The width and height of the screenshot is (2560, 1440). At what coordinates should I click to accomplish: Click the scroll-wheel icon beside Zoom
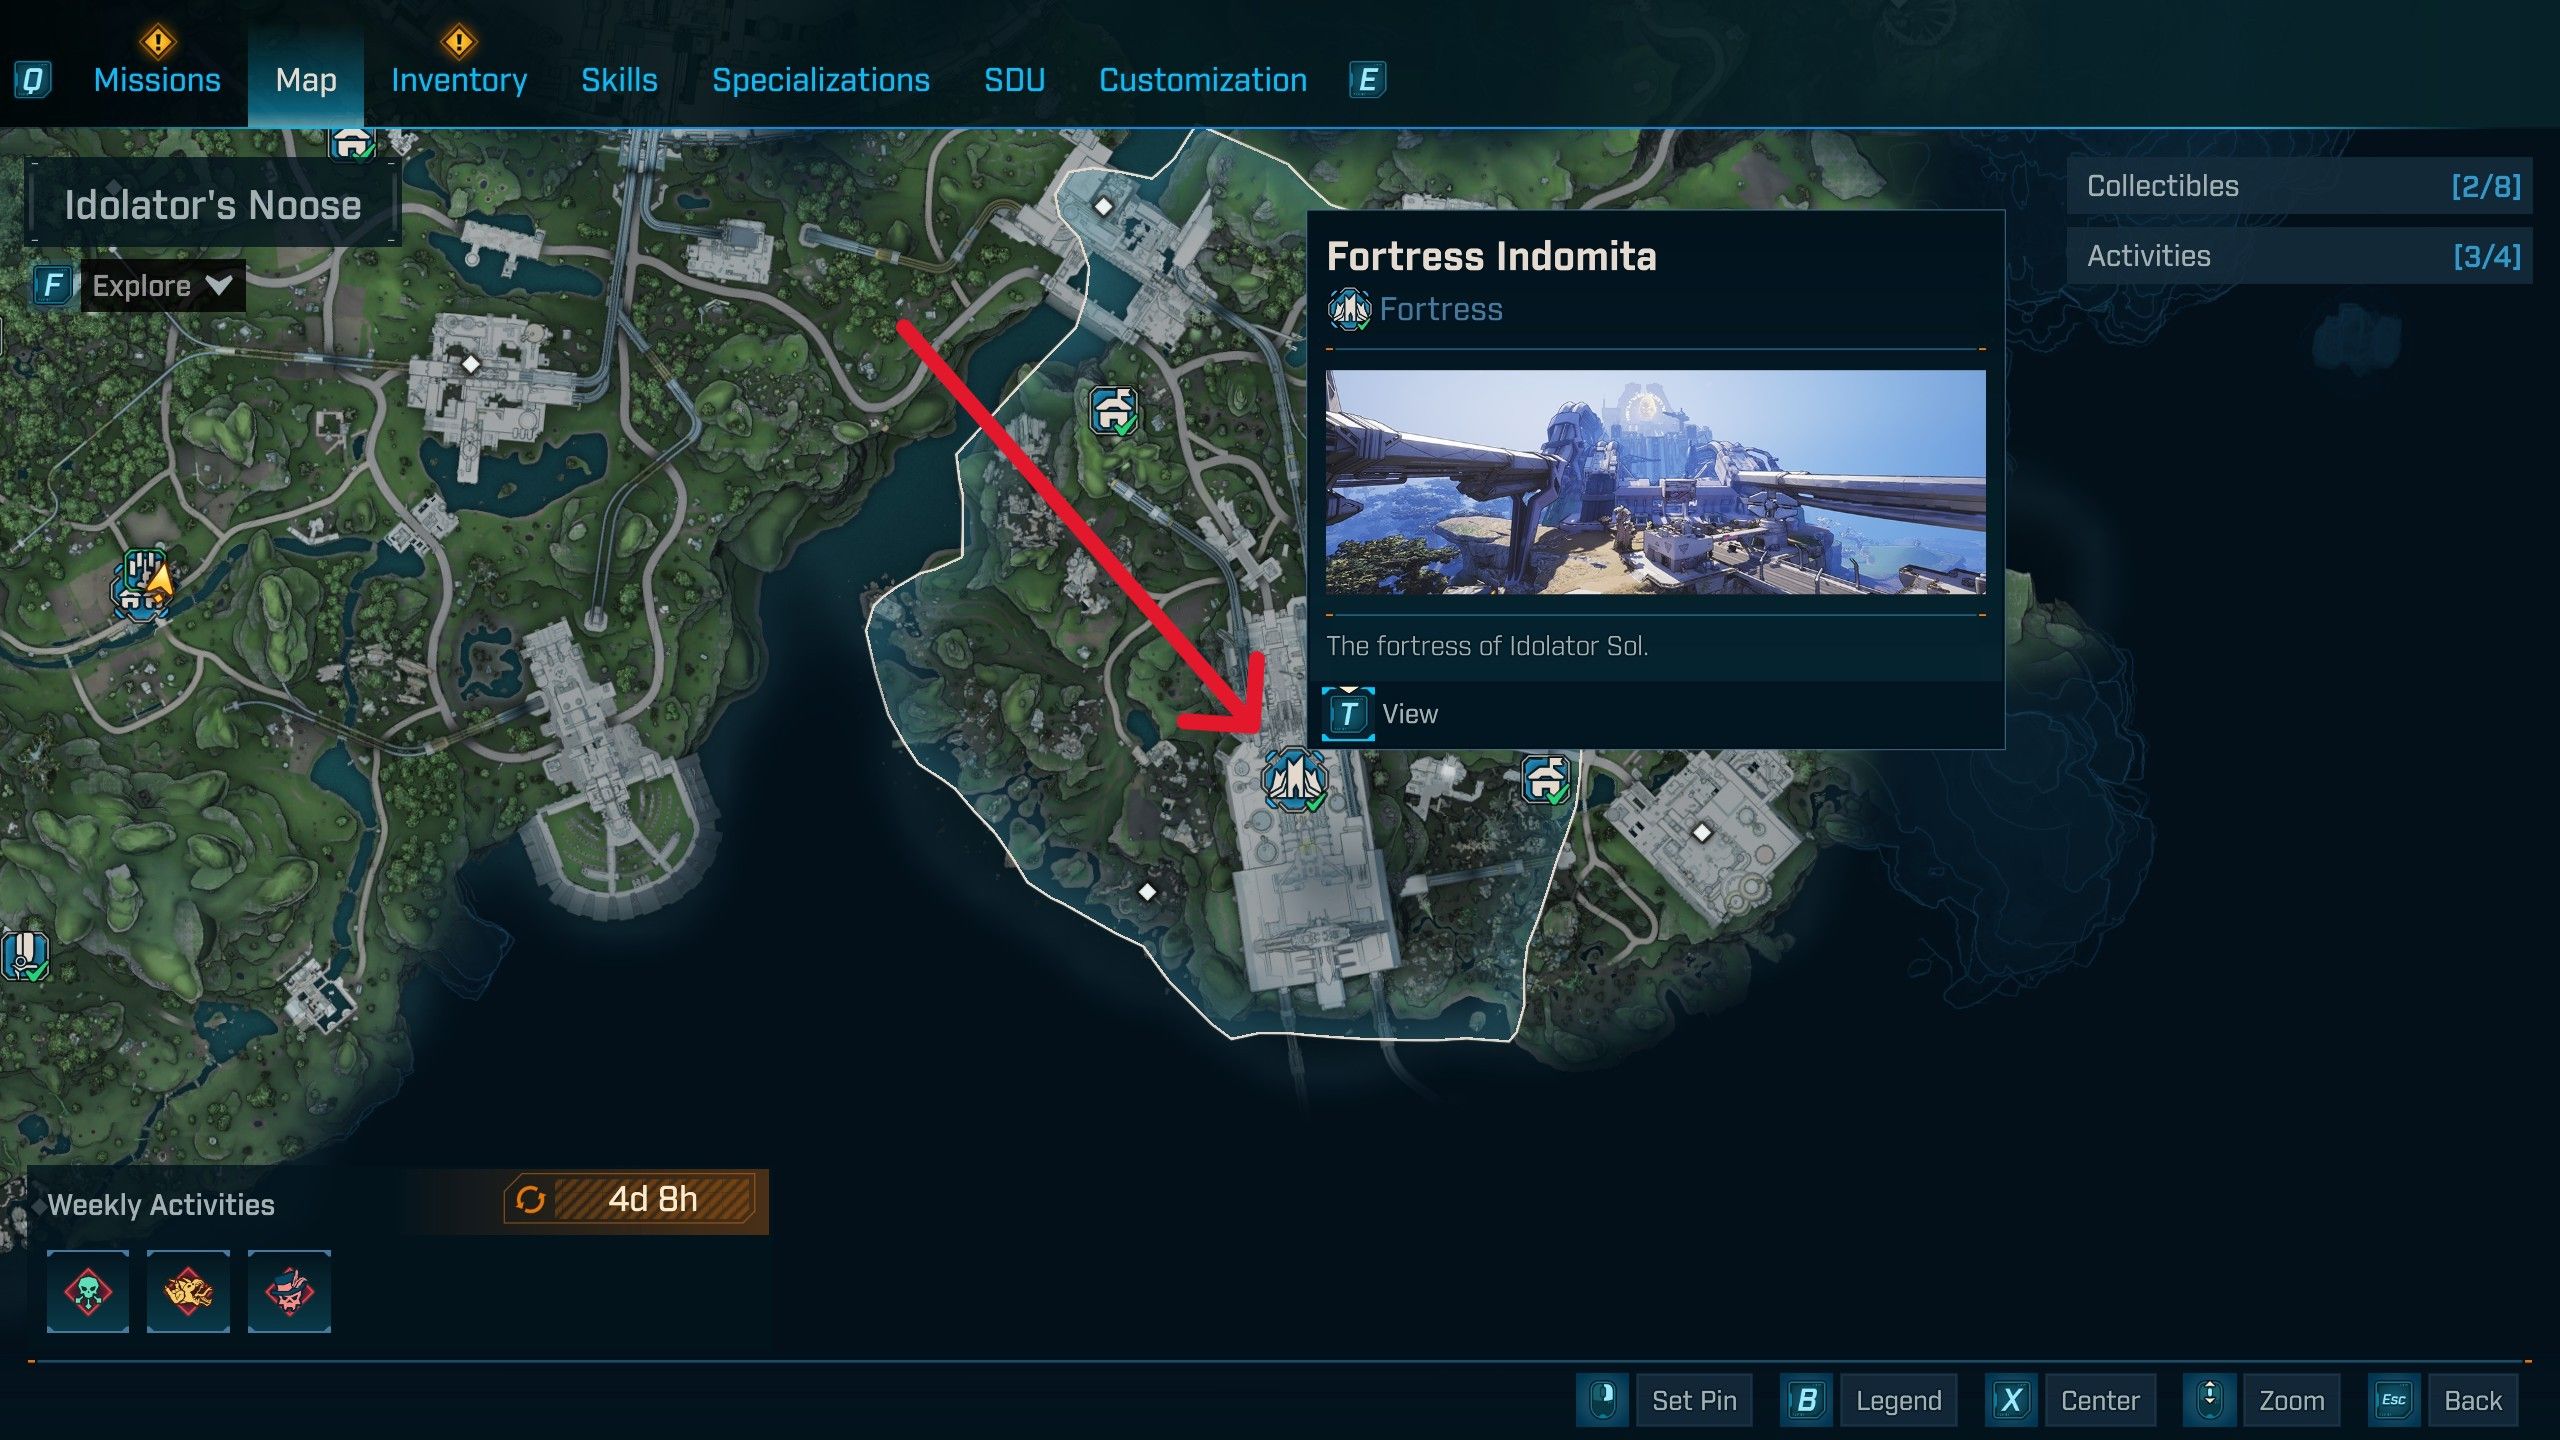tap(2209, 1399)
